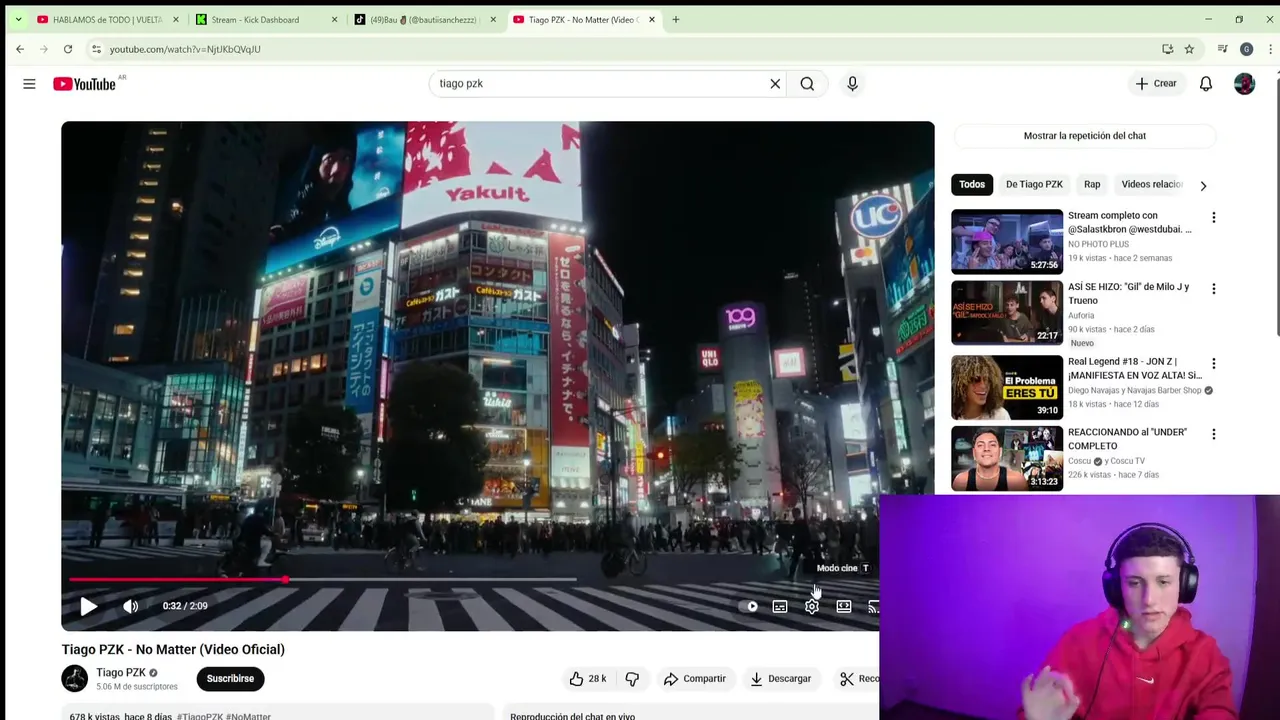
Task: Toggle subtitles in the video player
Action: [x=780, y=606]
